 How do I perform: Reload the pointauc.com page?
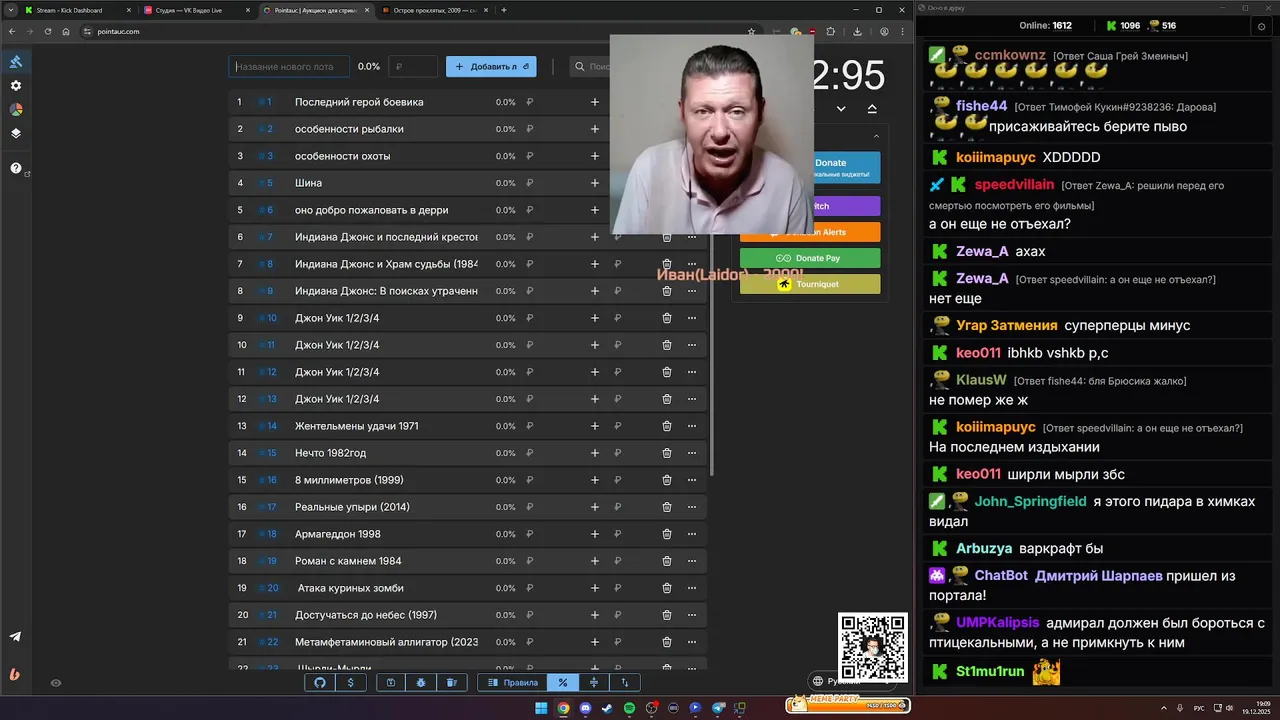click(x=48, y=31)
